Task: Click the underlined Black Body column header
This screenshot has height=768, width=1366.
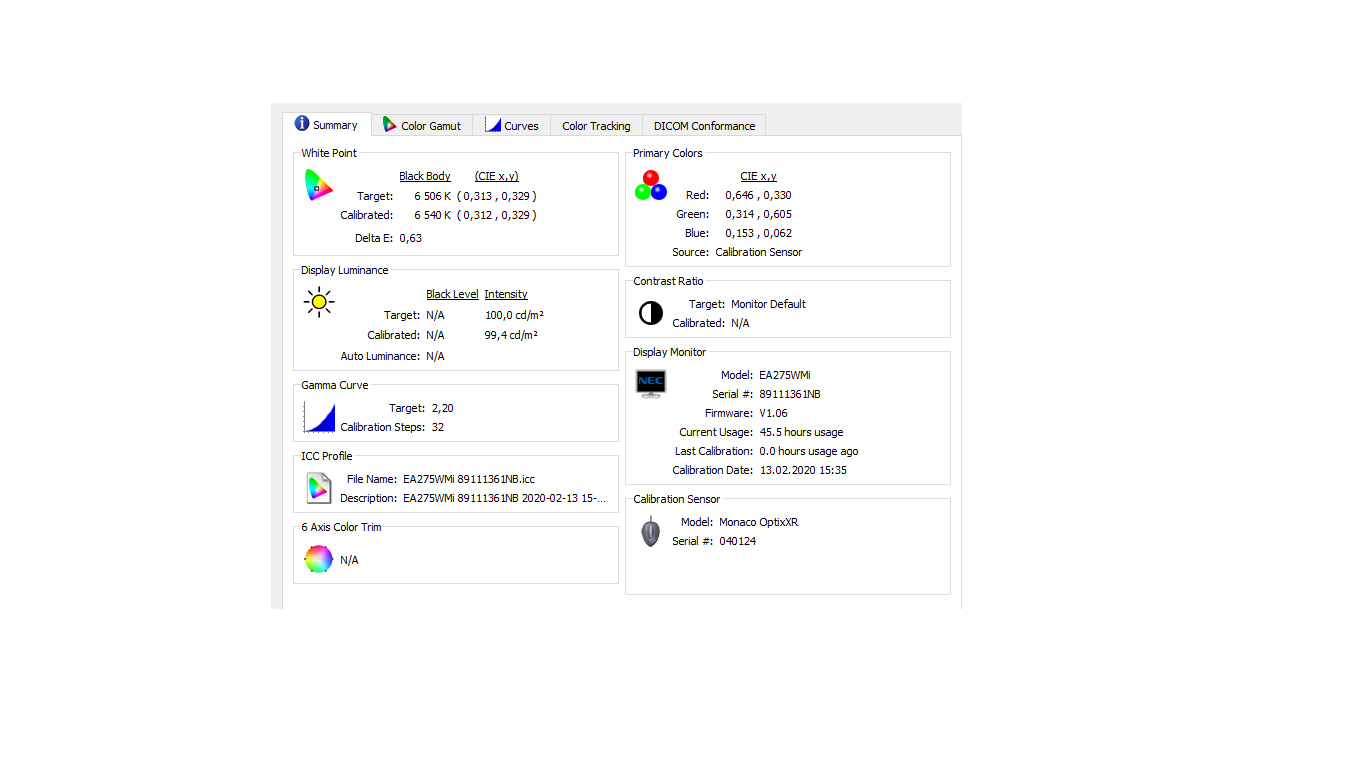Action: pos(425,176)
